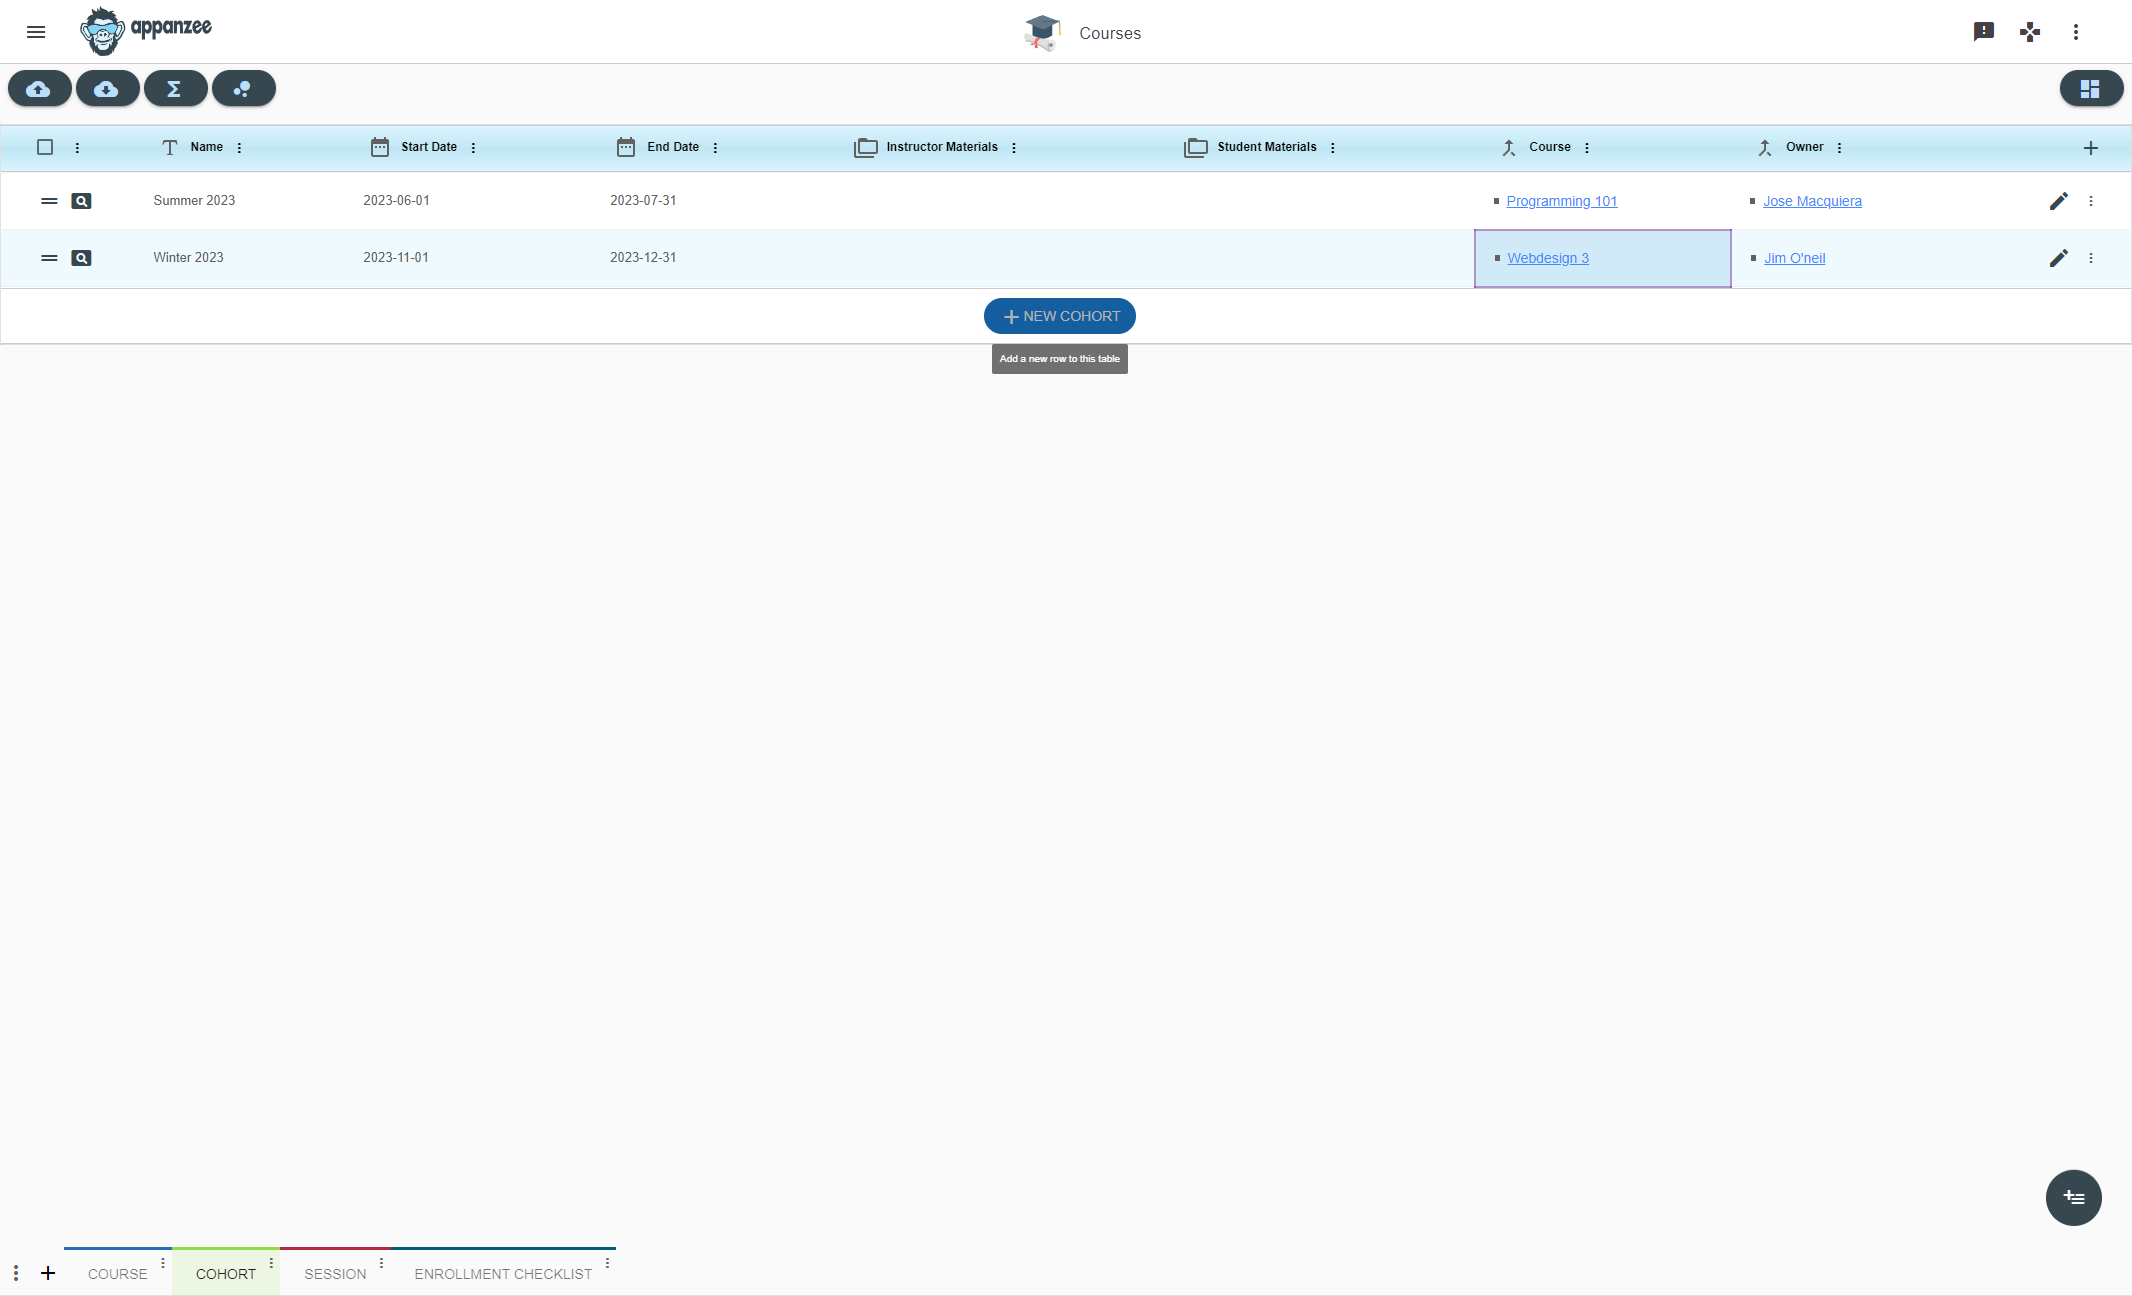This screenshot has width=2132, height=1296.
Task: Click the Courses graduation cap icon
Action: click(1042, 32)
